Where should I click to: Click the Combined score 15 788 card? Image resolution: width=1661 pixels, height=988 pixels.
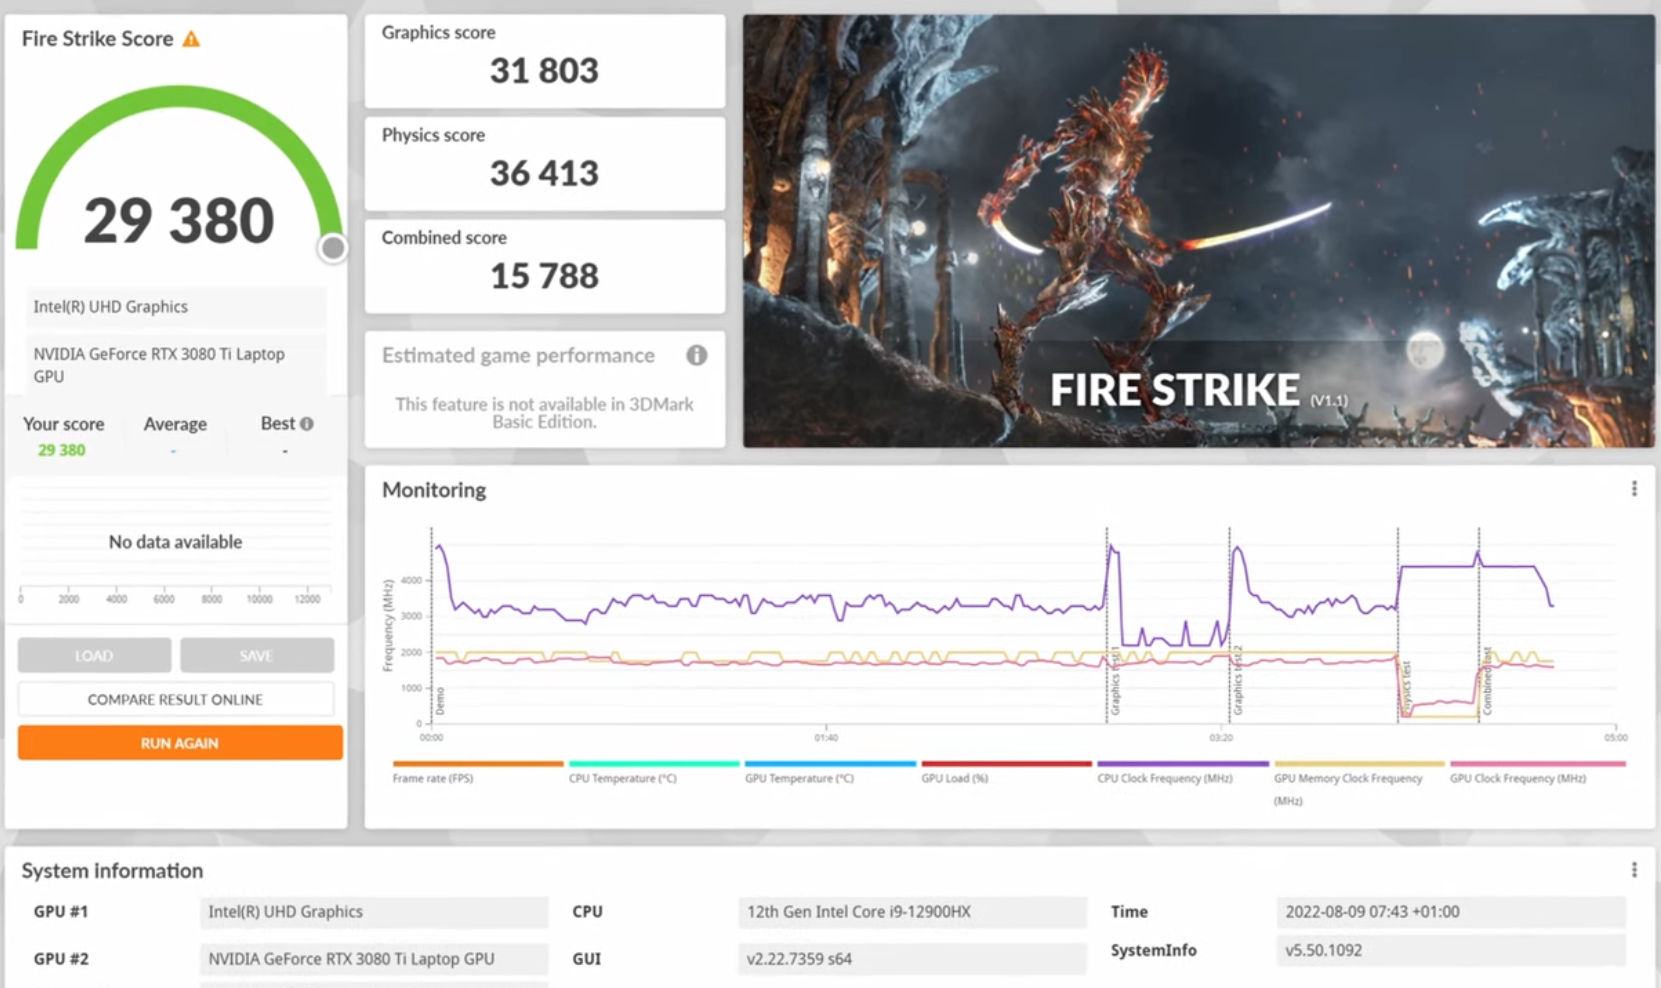[545, 266]
